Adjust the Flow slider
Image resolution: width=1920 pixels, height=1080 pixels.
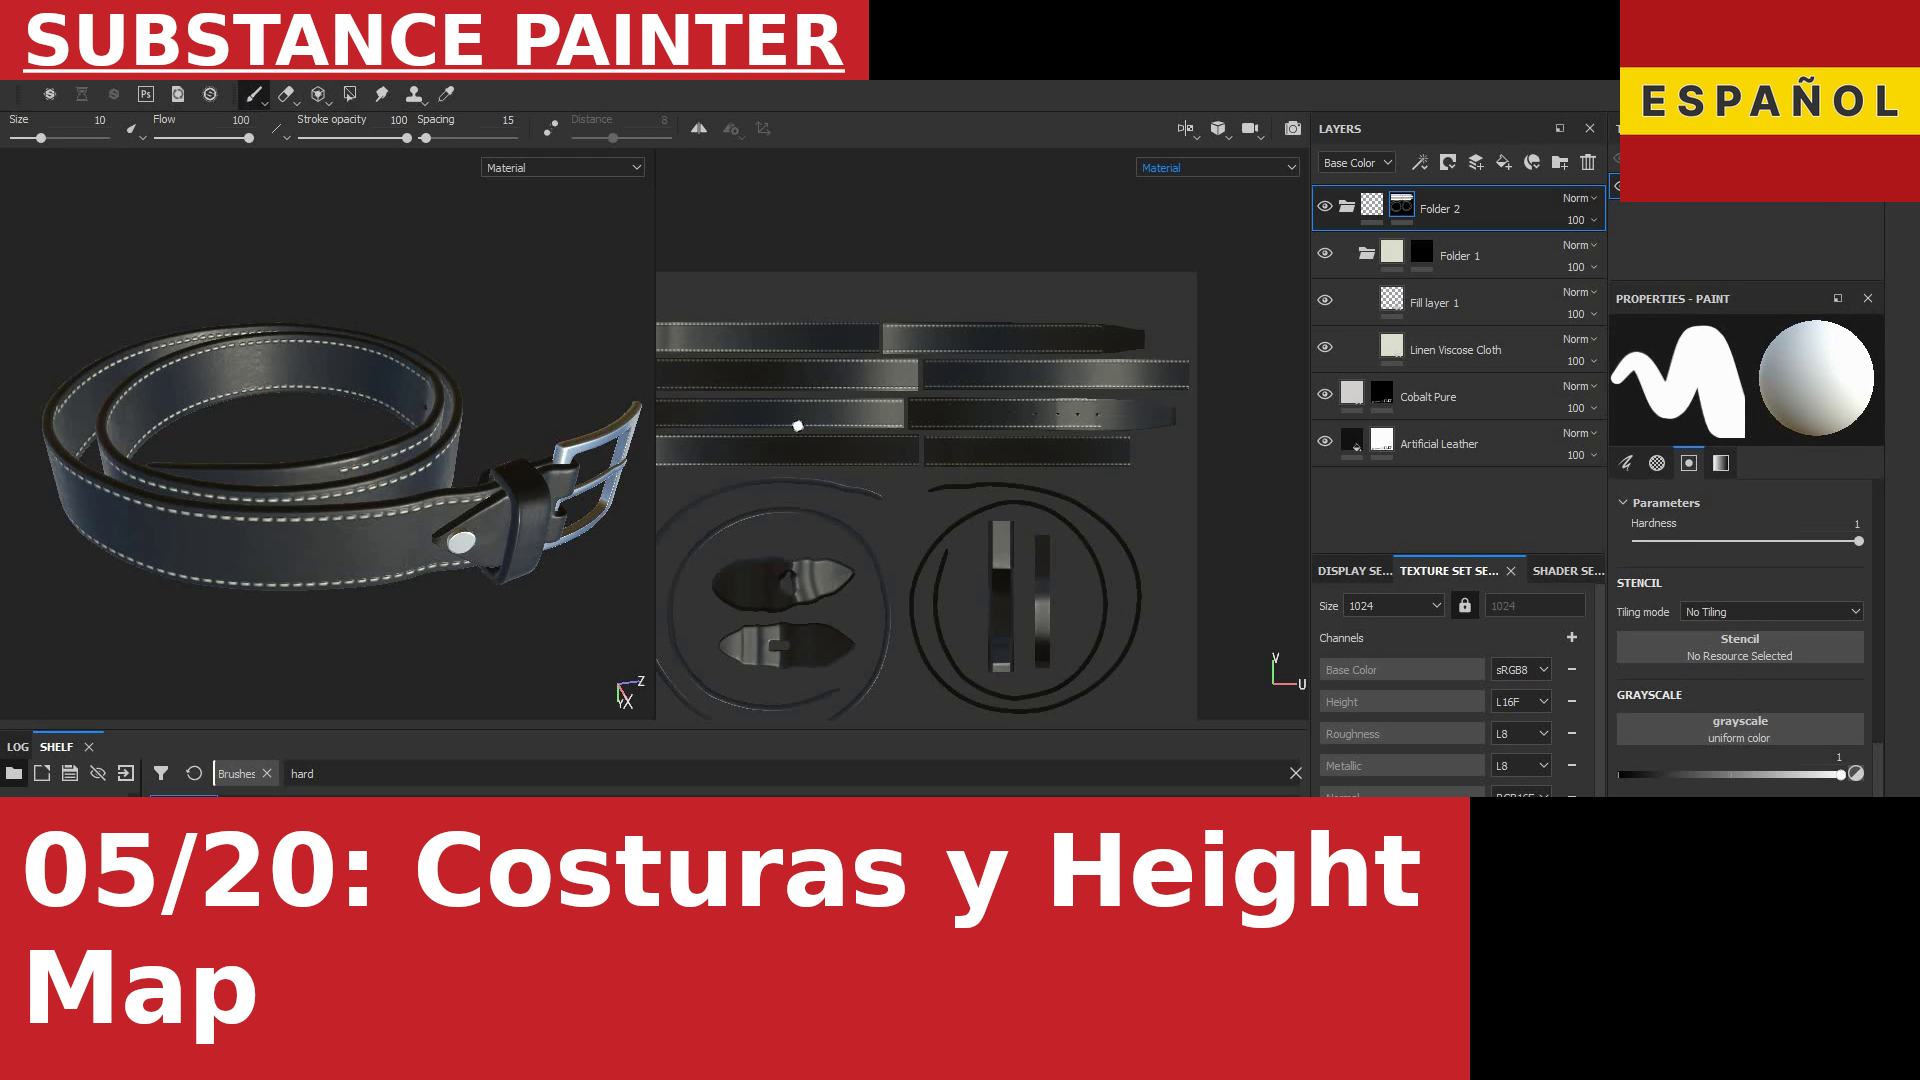203,138
